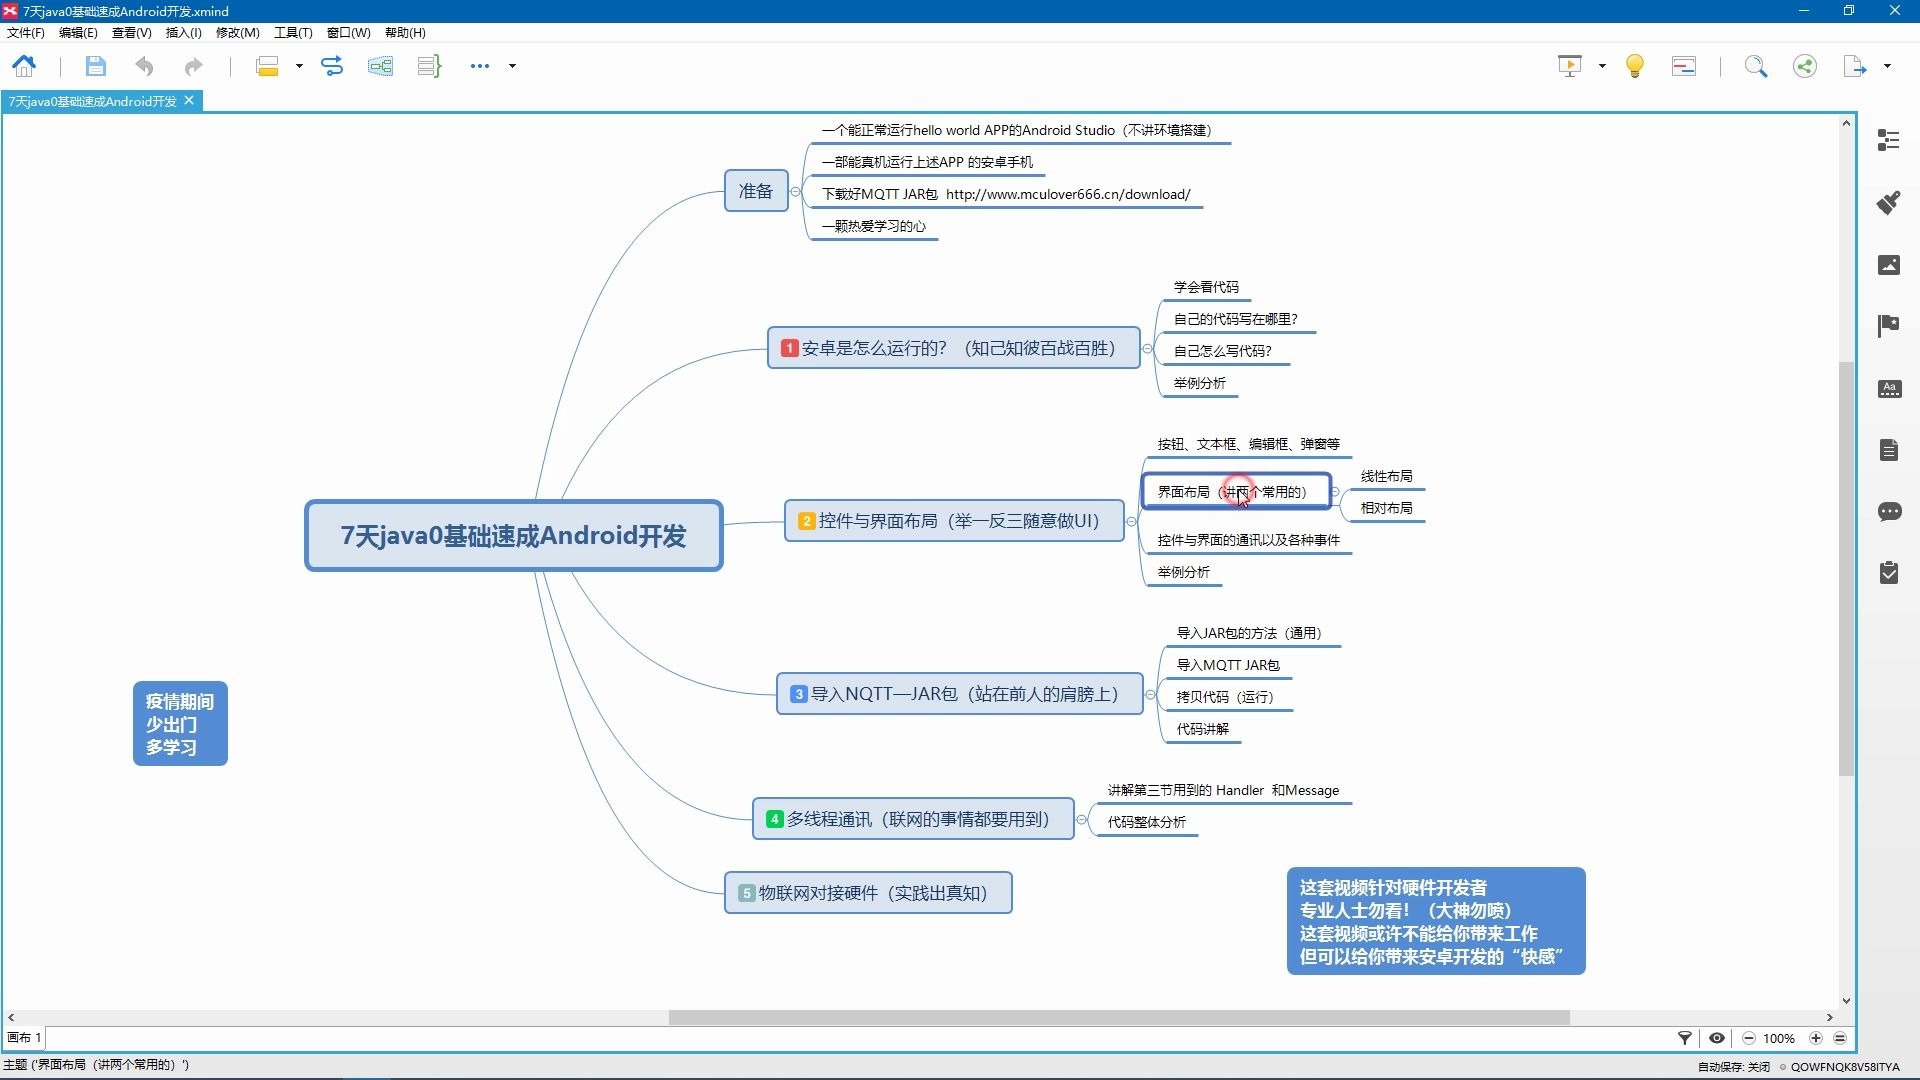Open the Markers flag panel
The height and width of the screenshot is (1080, 1920).
pyautogui.click(x=1888, y=326)
